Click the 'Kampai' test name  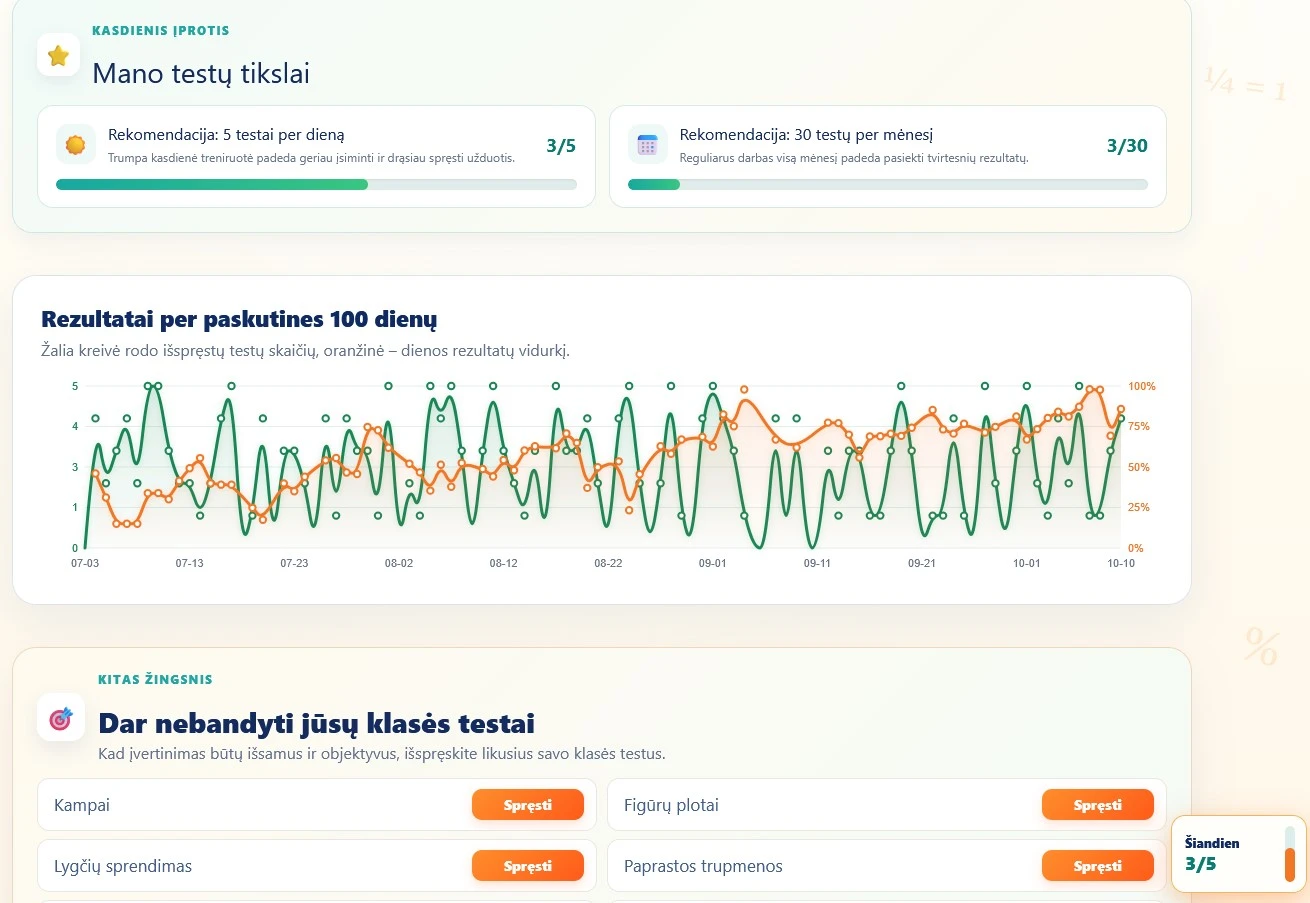pyautogui.click(x=82, y=806)
